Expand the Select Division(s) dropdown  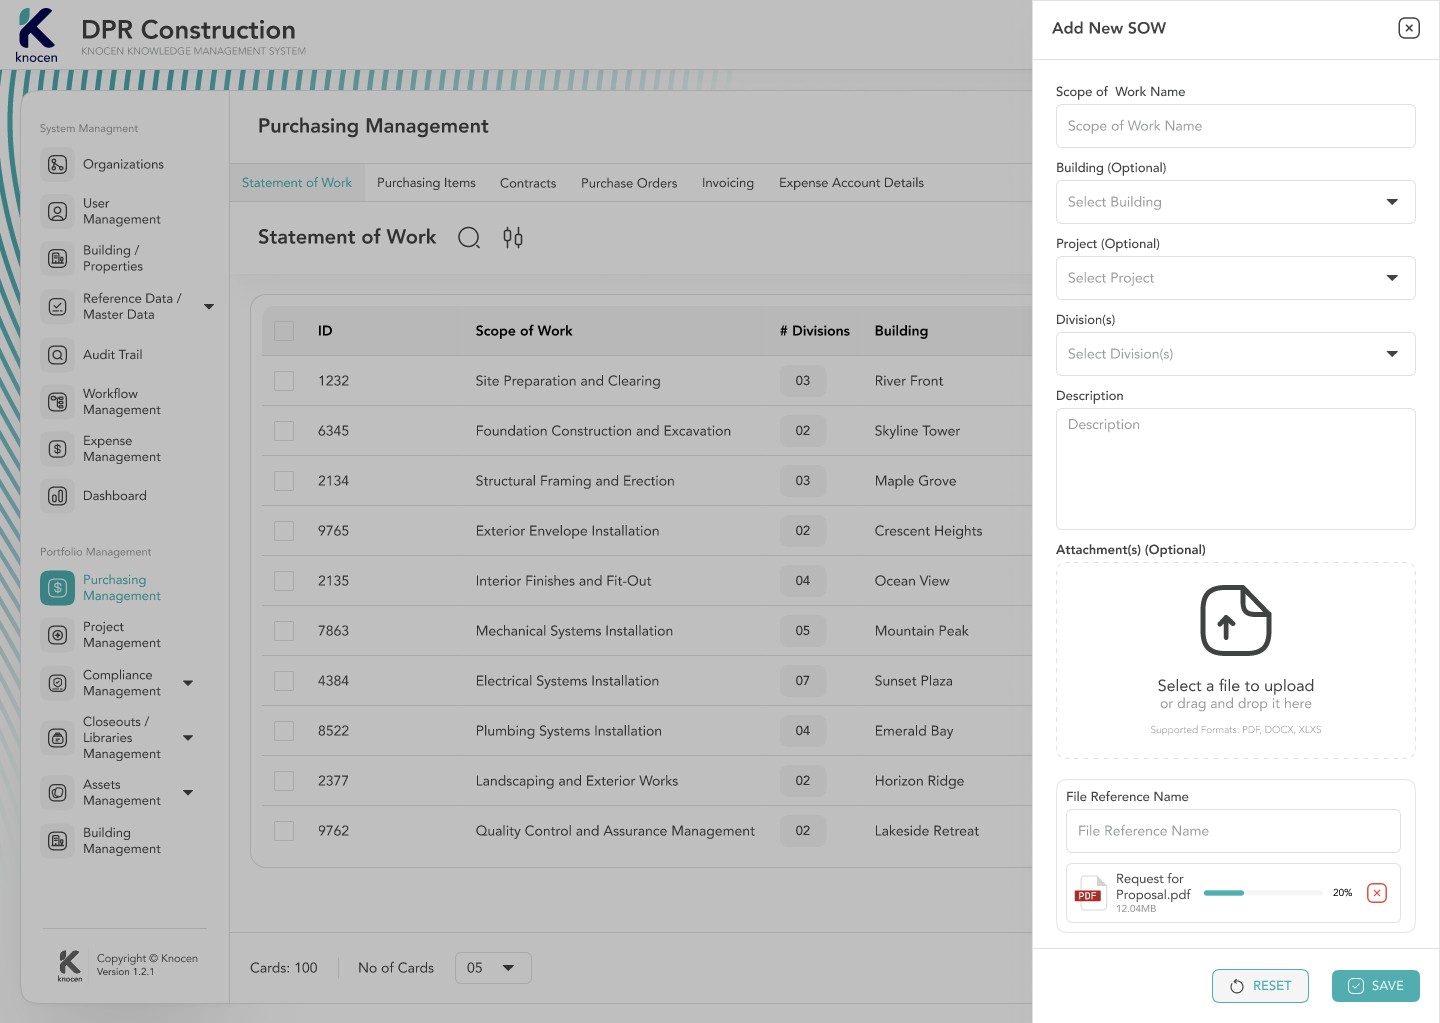(x=1235, y=354)
